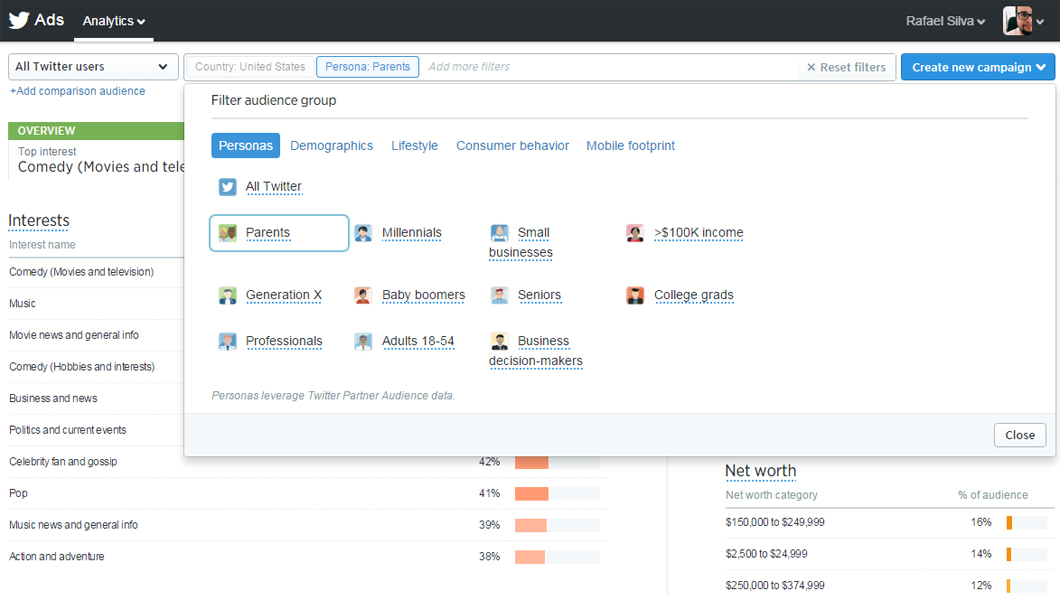Select the Parents persona icon
The width and height of the screenshot is (1060, 596).
pyautogui.click(x=226, y=232)
